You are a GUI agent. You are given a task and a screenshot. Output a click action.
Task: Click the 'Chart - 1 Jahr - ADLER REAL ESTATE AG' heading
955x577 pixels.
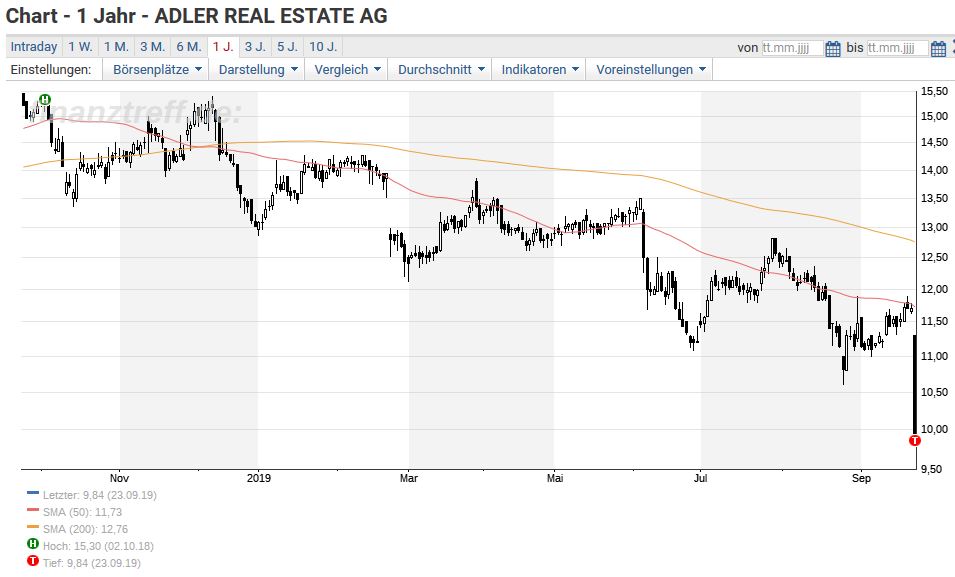pyautogui.click(x=197, y=16)
